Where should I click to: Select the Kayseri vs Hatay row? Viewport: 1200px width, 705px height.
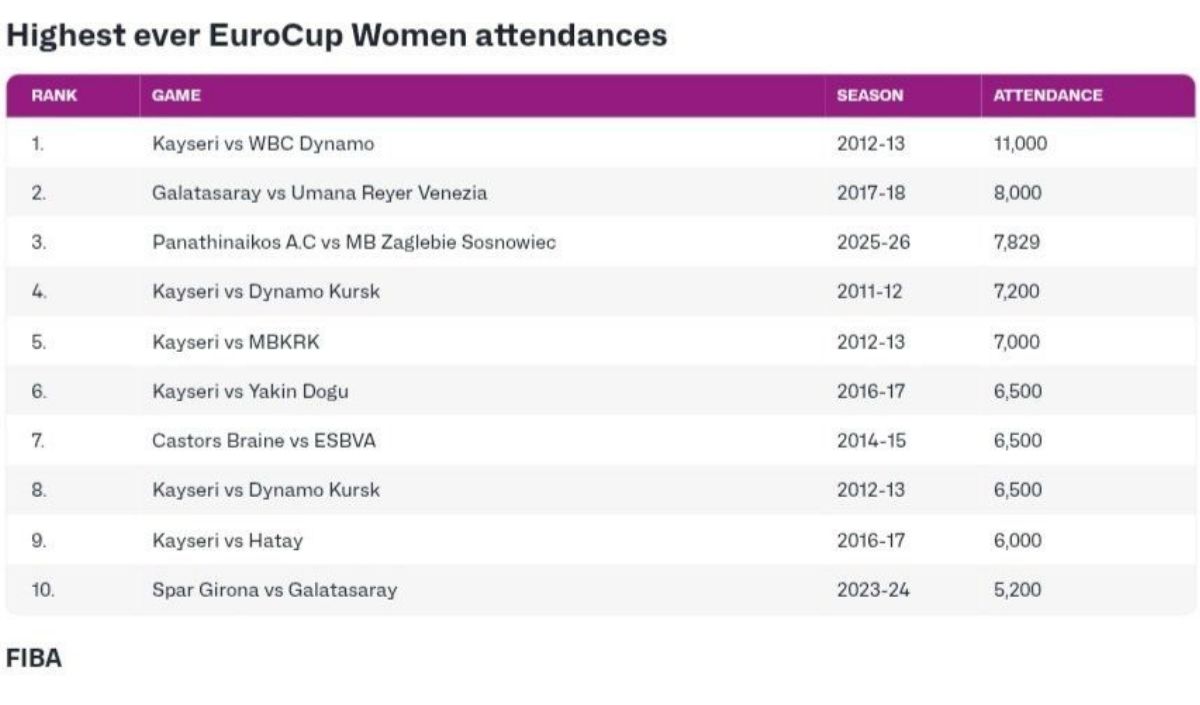pos(227,541)
